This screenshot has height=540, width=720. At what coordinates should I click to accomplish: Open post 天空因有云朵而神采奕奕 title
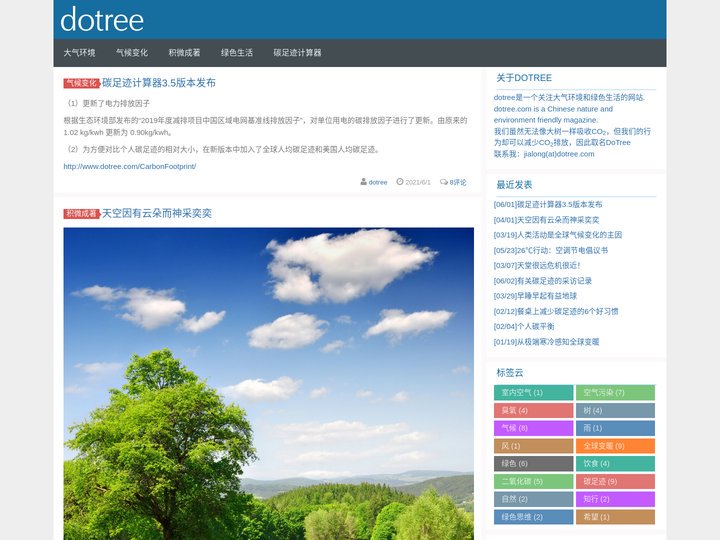pyautogui.click(x=157, y=213)
